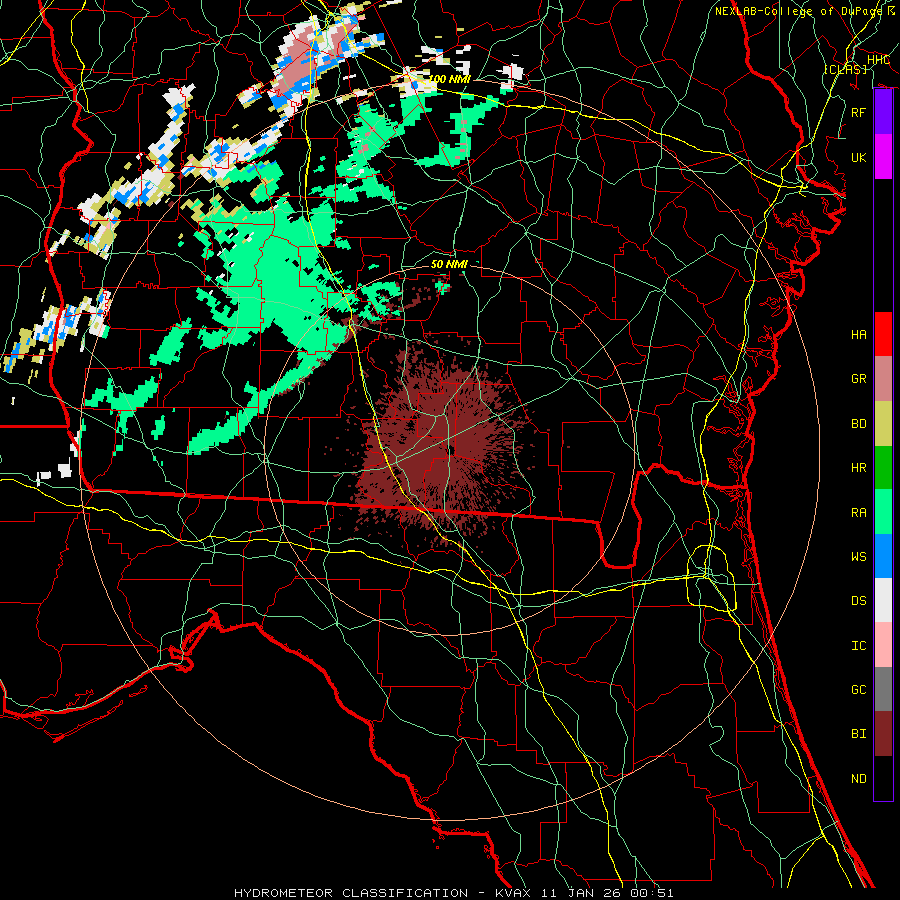Image resolution: width=900 pixels, height=900 pixels.
Task: Click the GC legend label
Action: 858,690
